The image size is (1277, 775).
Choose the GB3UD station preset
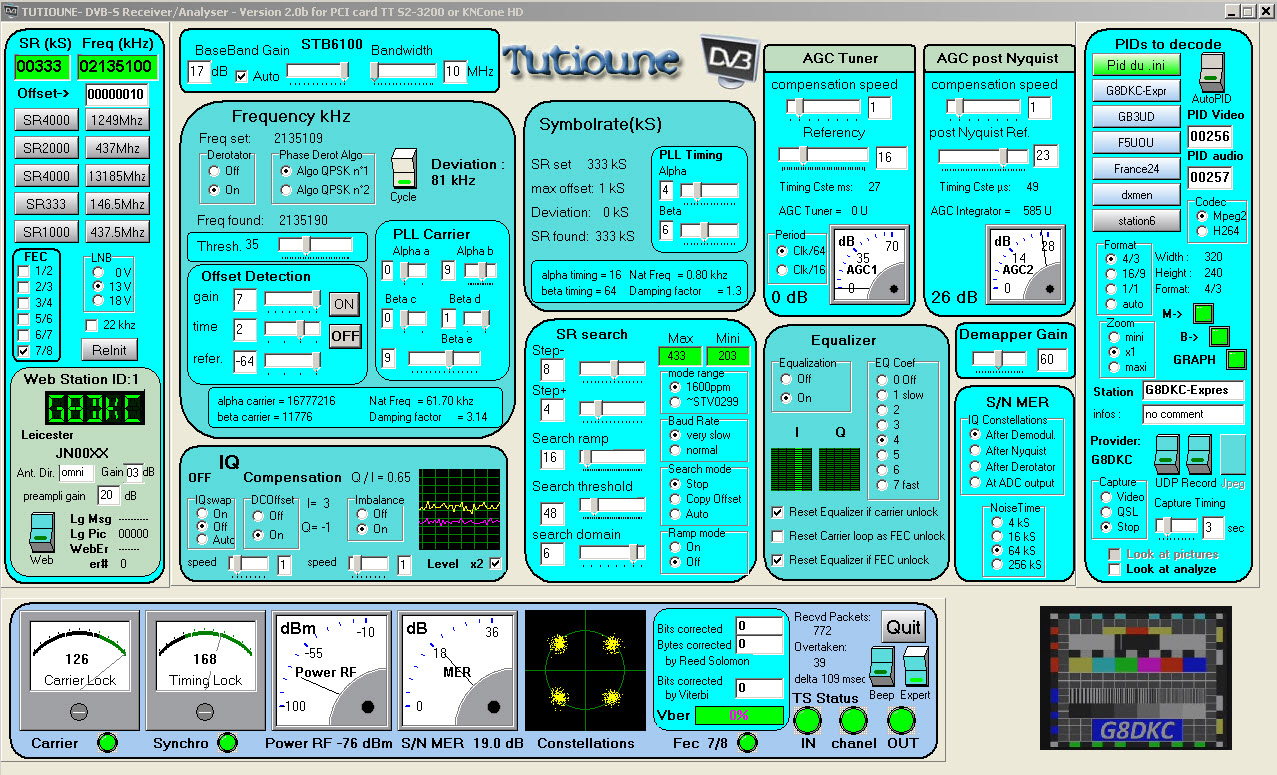(x=1136, y=116)
